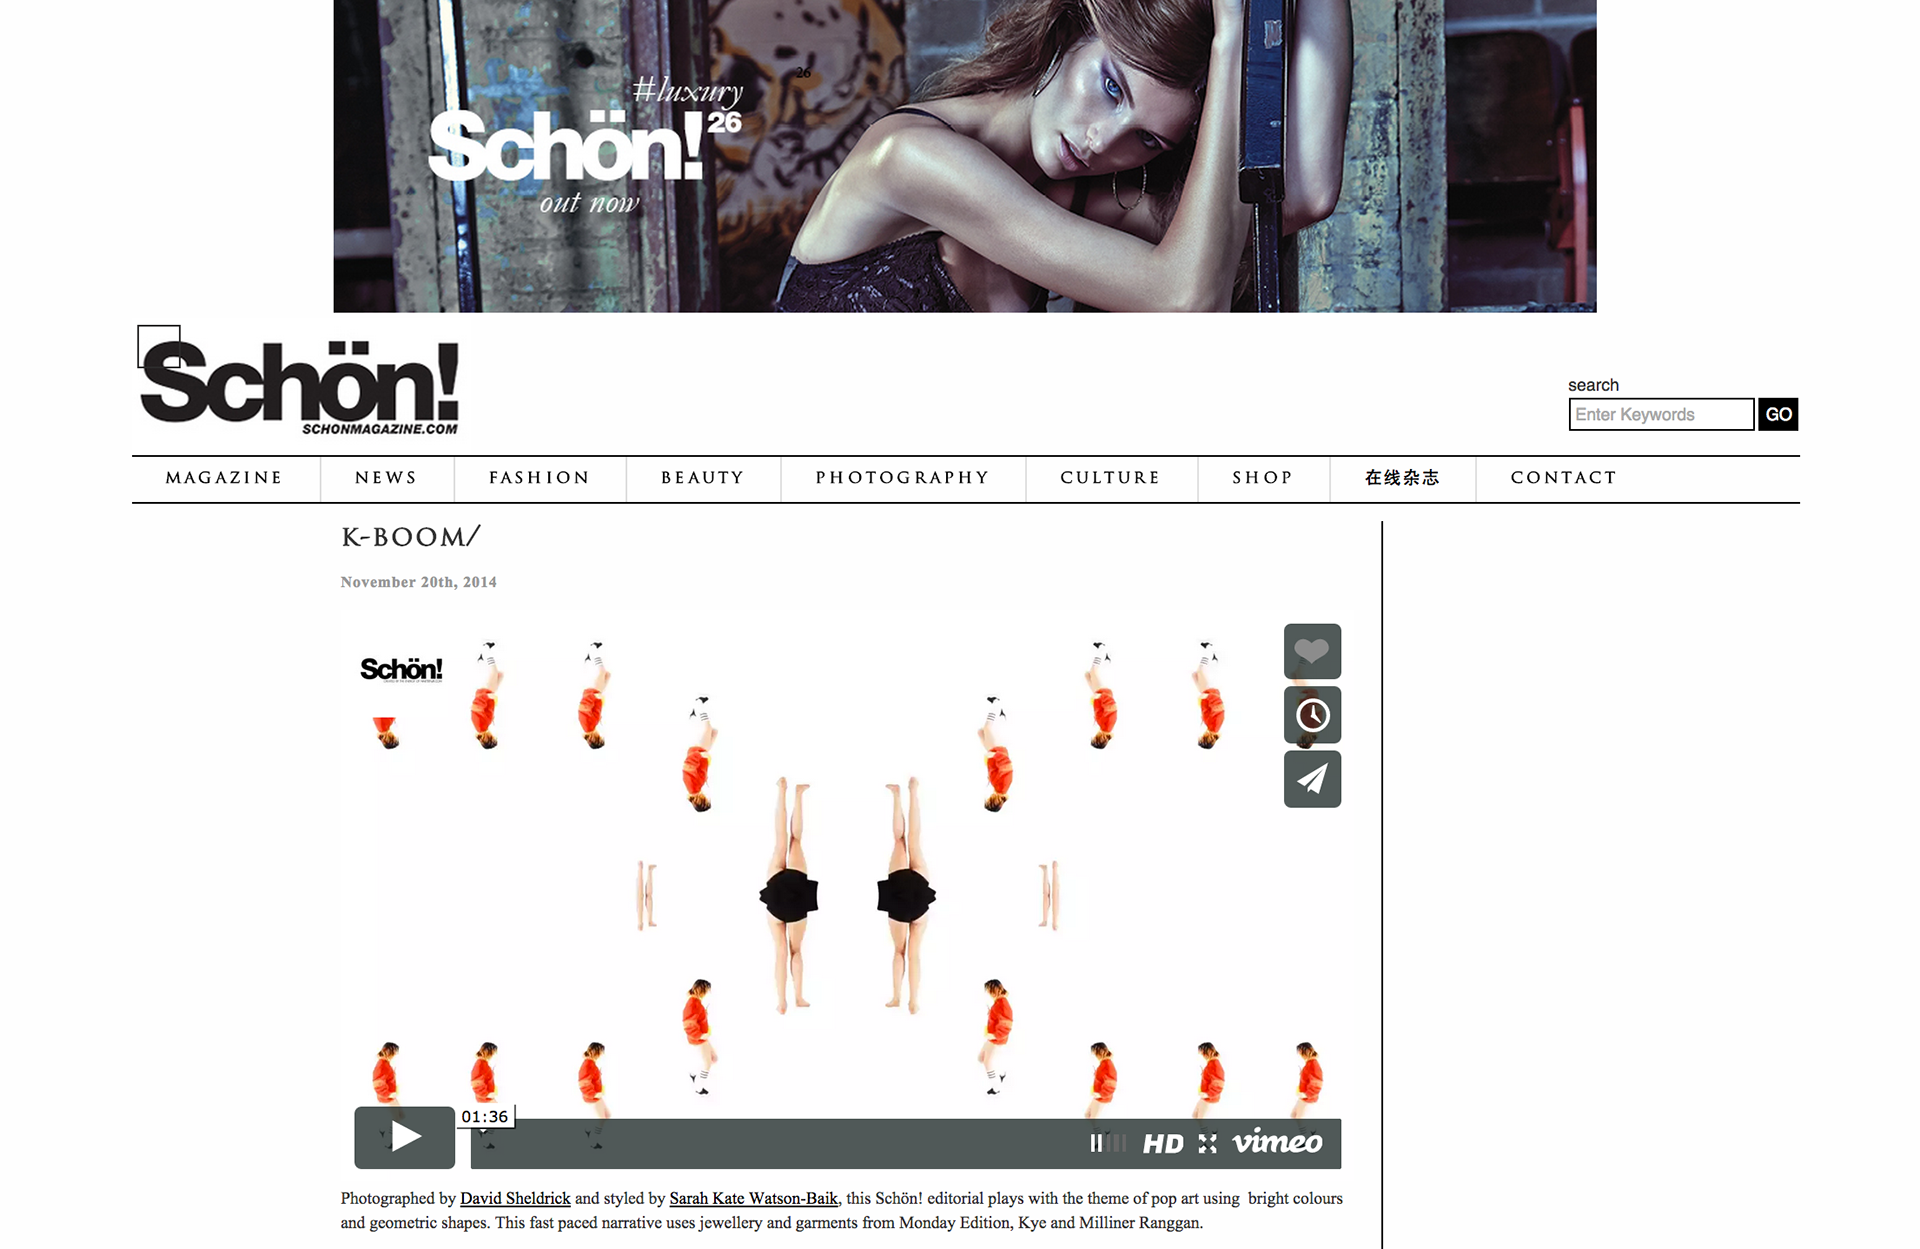Add video to Watch Later clock icon
Image resolution: width=1920 pixels, height=1249 pixels.
tap(1312, 715)
